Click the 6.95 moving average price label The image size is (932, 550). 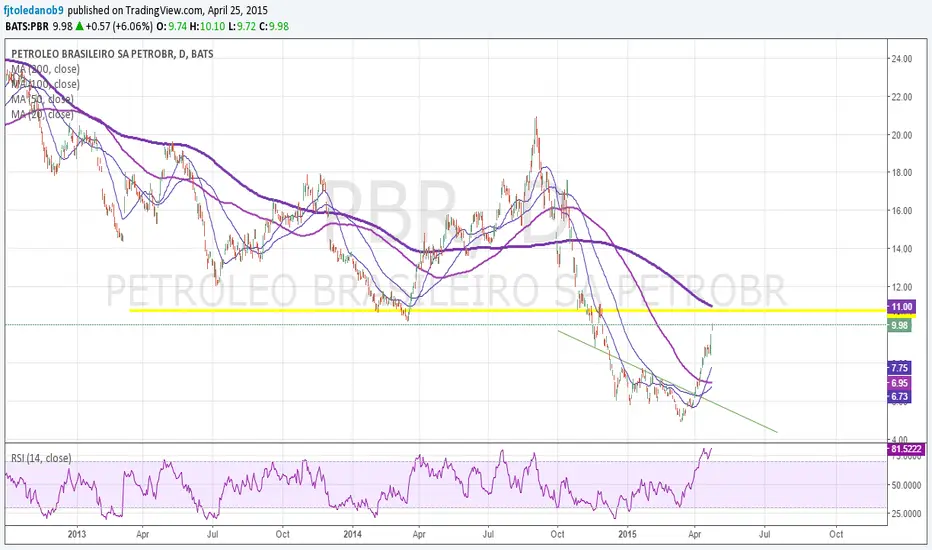pyautogui.click(x=899, y=383)
